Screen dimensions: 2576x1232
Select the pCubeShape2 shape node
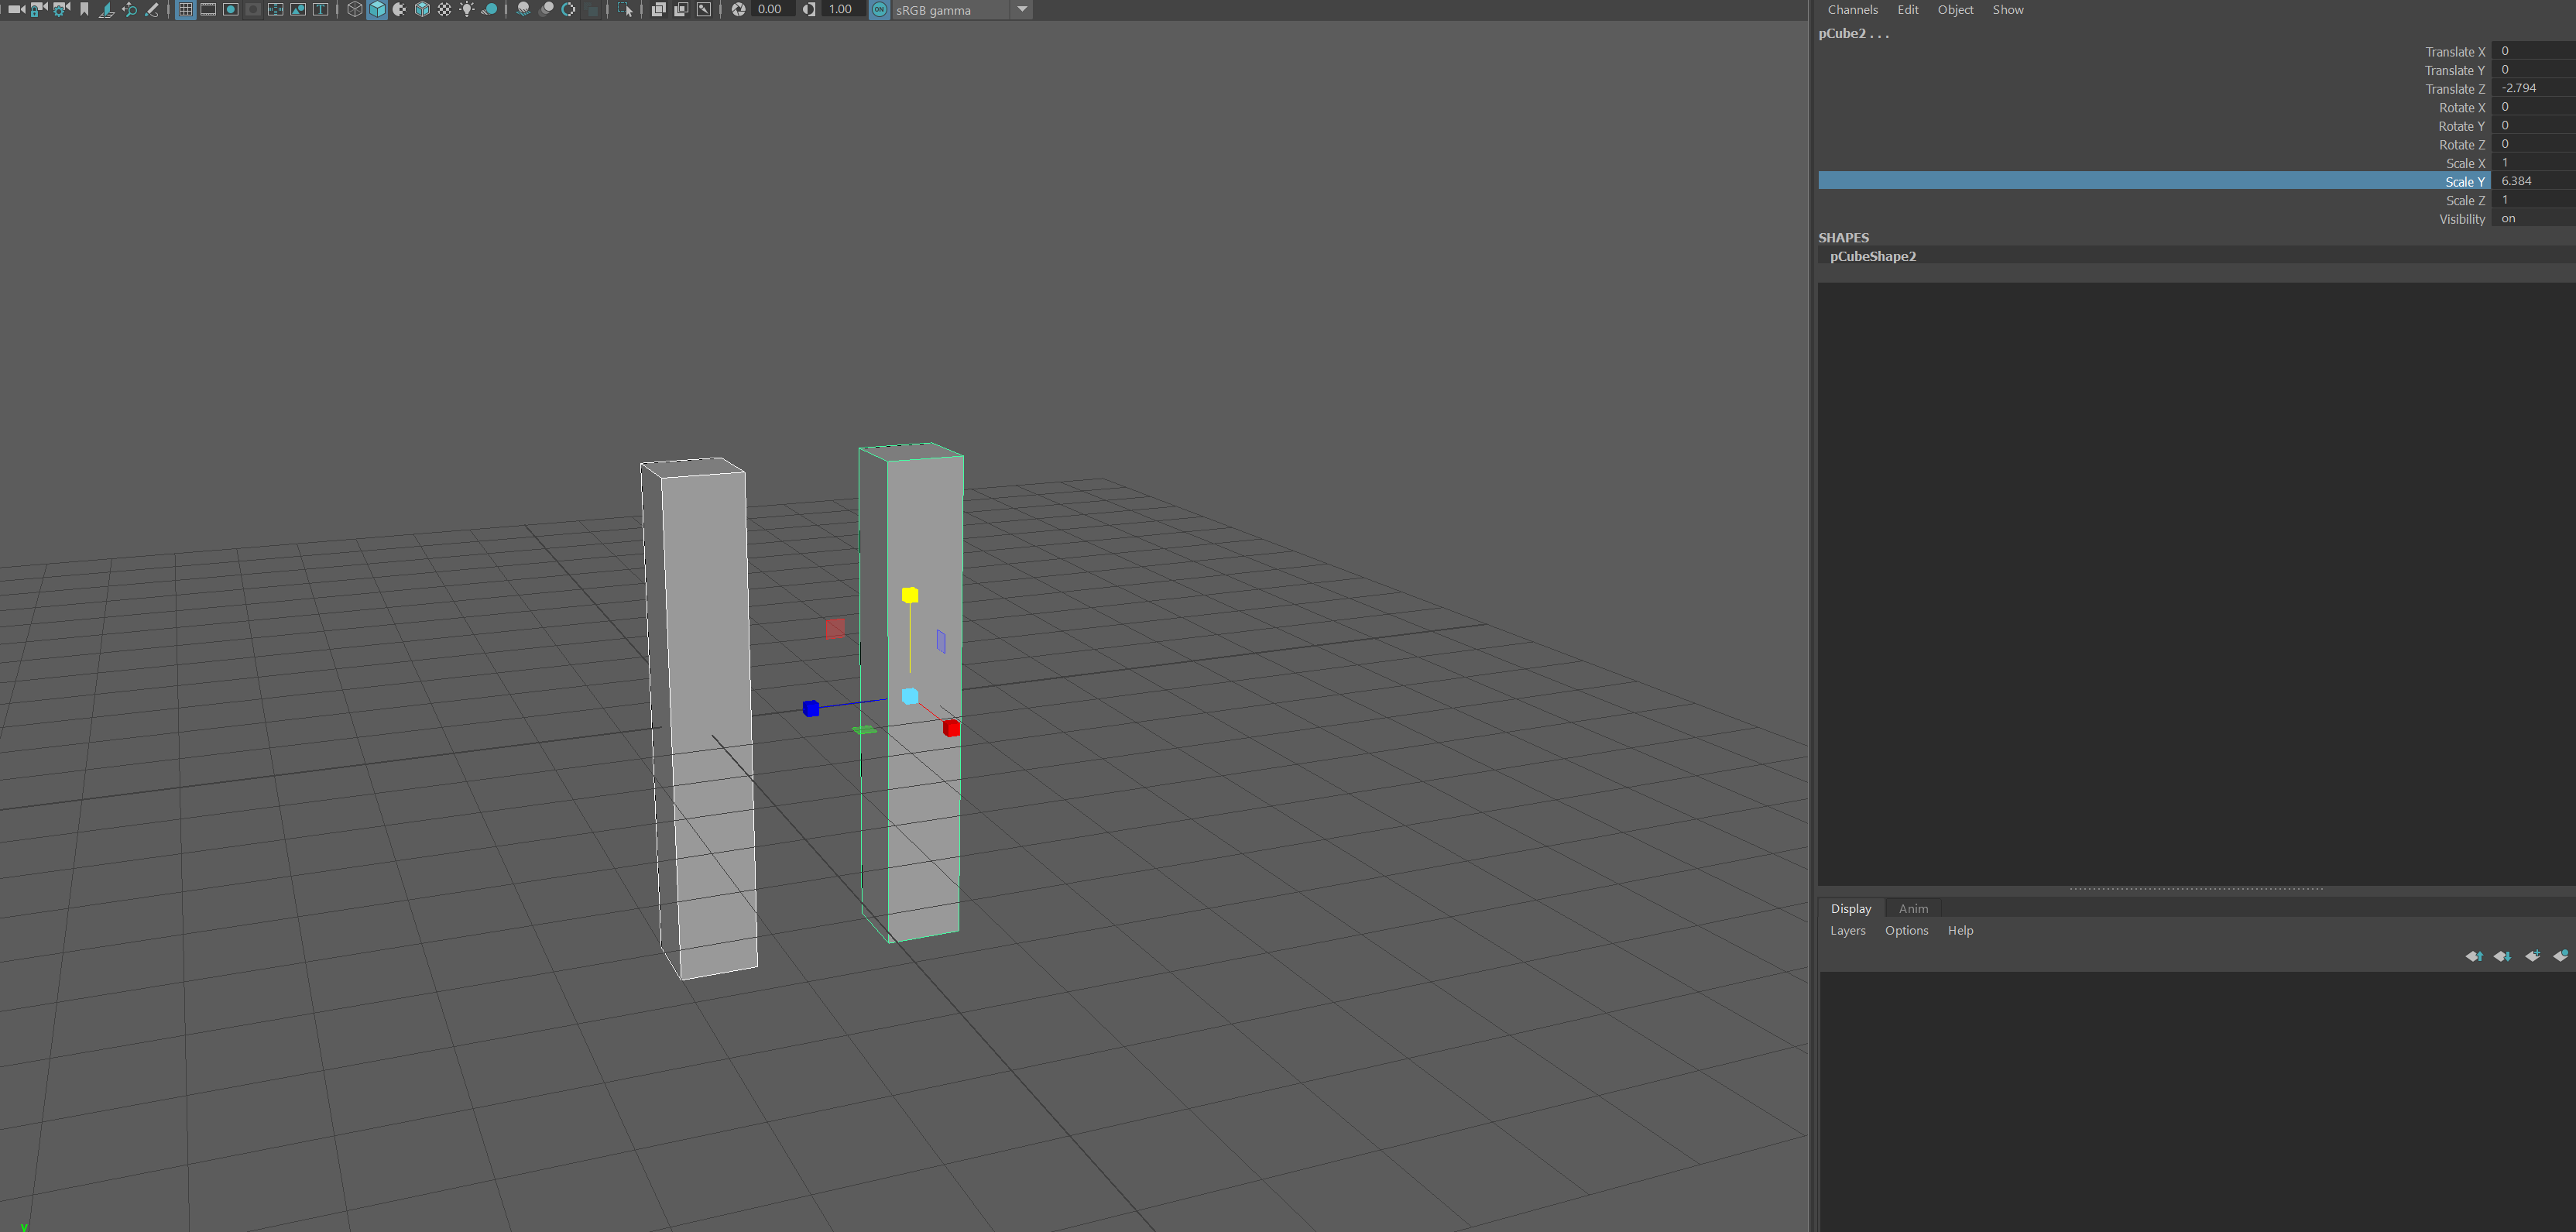coord(1872,256)
